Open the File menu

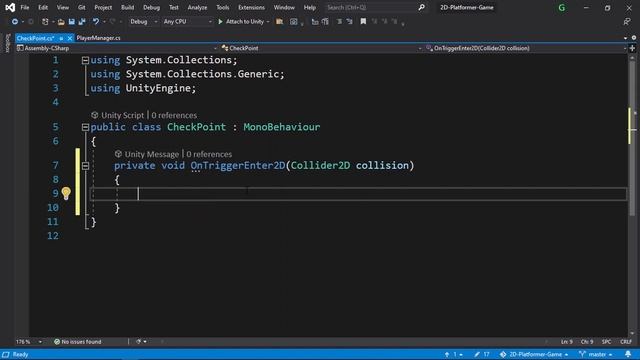point(24,7)
